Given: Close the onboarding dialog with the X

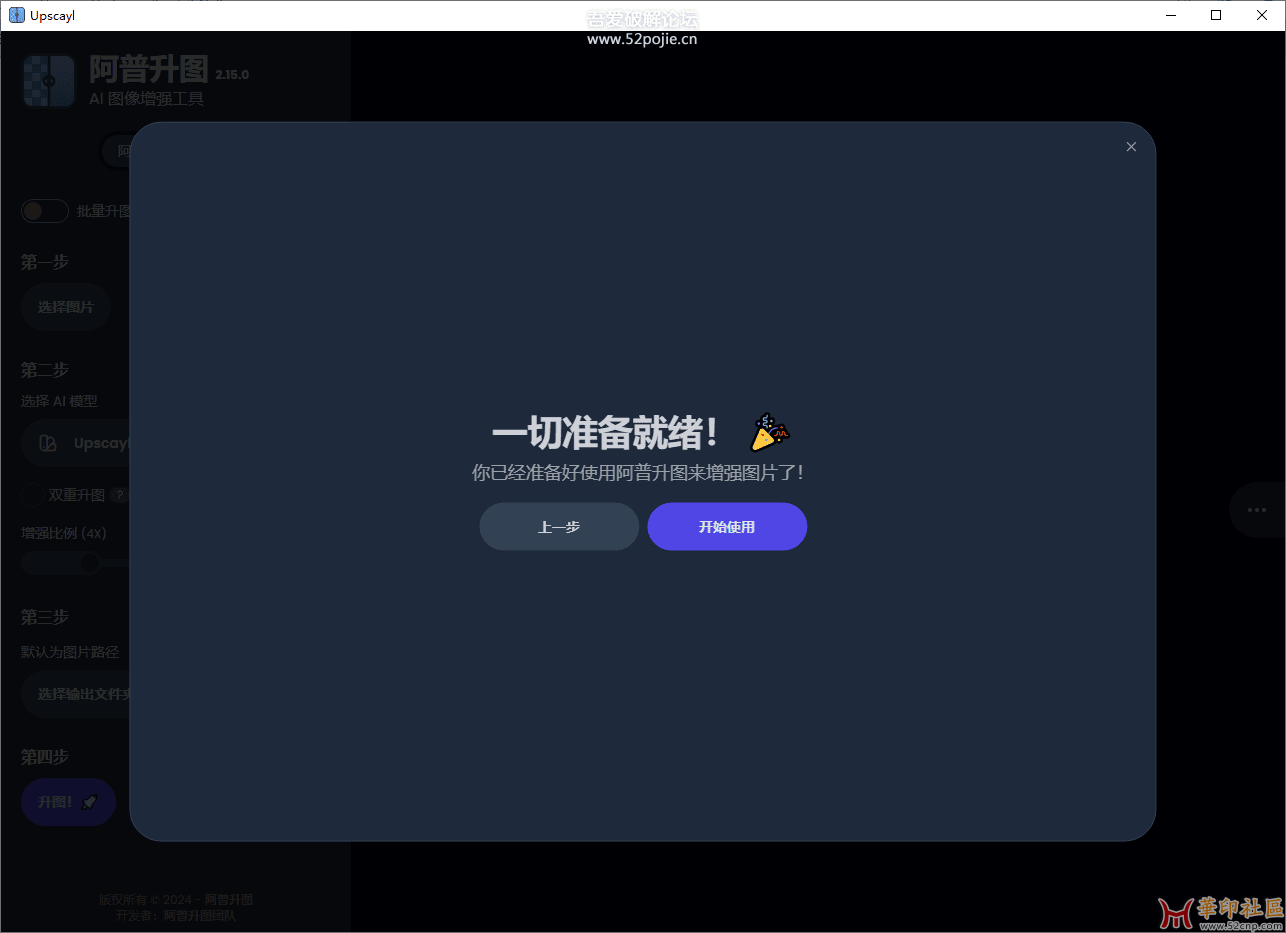Looking at the screenshot, I should [1131, 147].
